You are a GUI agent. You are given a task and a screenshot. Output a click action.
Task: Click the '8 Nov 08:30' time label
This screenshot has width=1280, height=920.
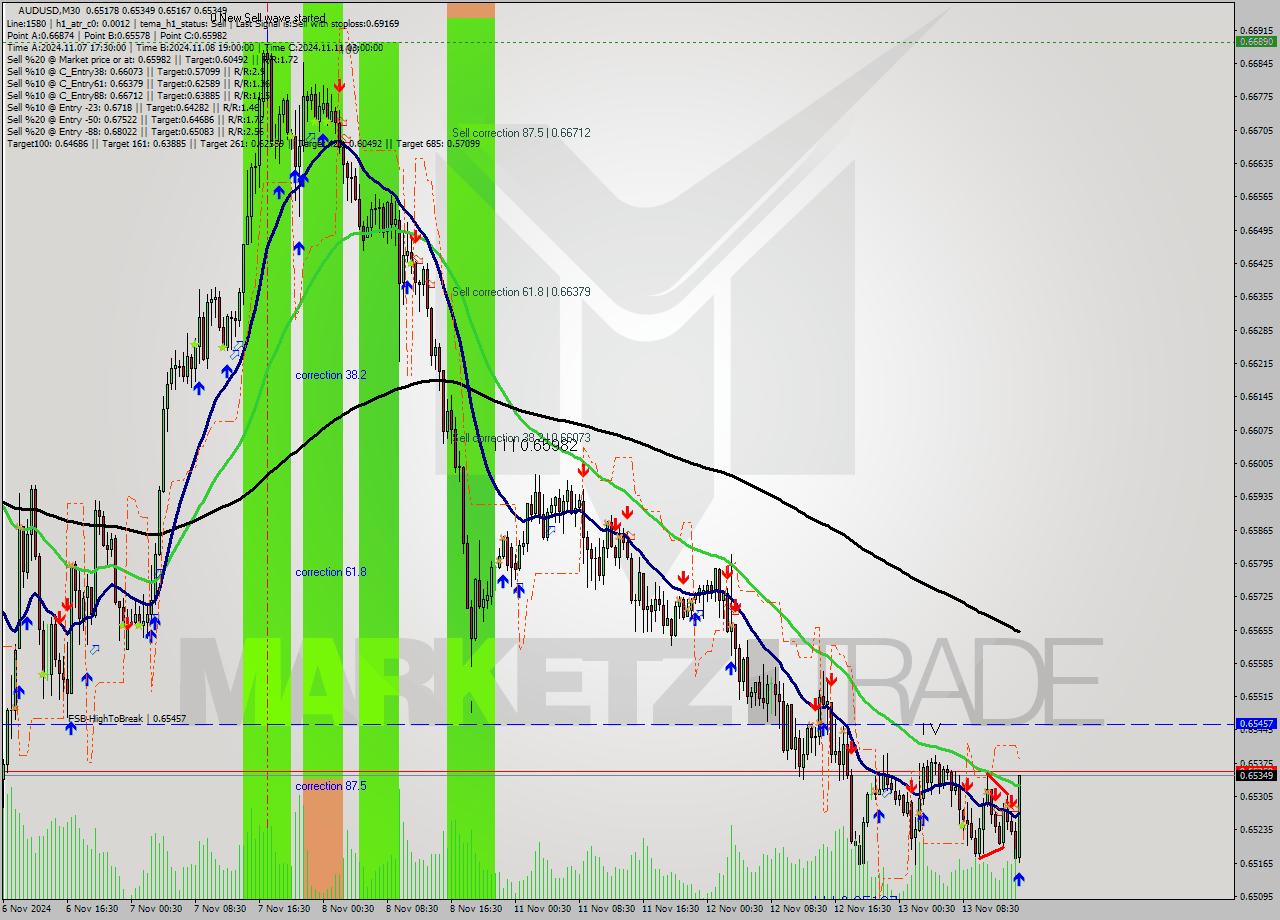tap(410, 909)
